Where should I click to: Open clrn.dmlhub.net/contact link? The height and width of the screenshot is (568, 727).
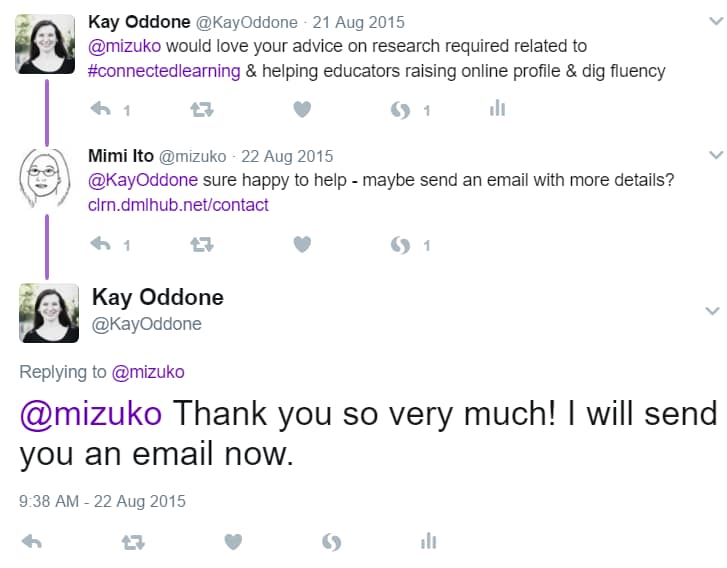pos(178,204)
